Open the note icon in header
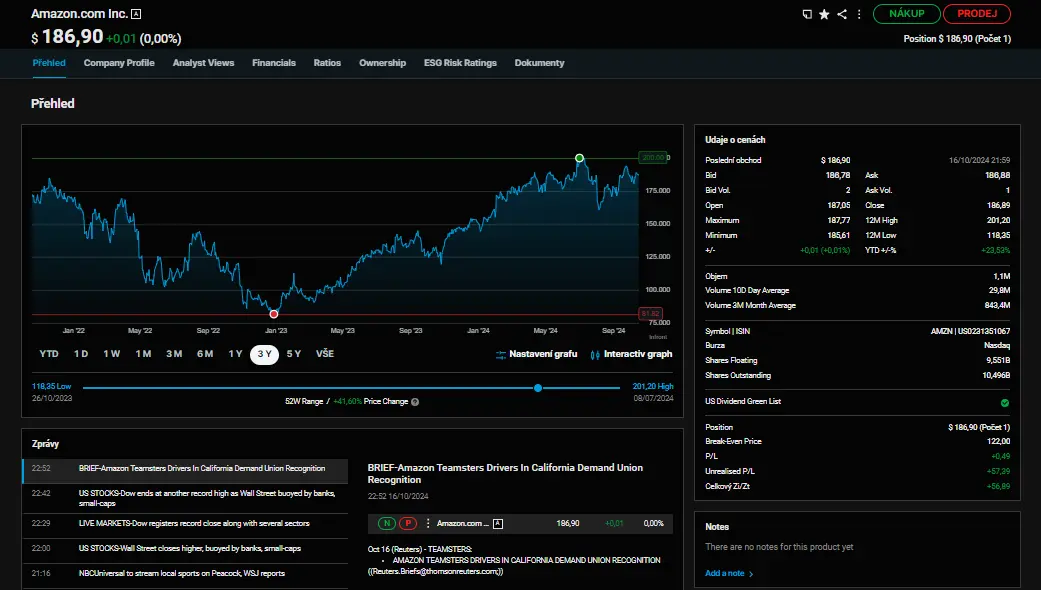This screenshot has height=590, width=1041. coord(807,14)
